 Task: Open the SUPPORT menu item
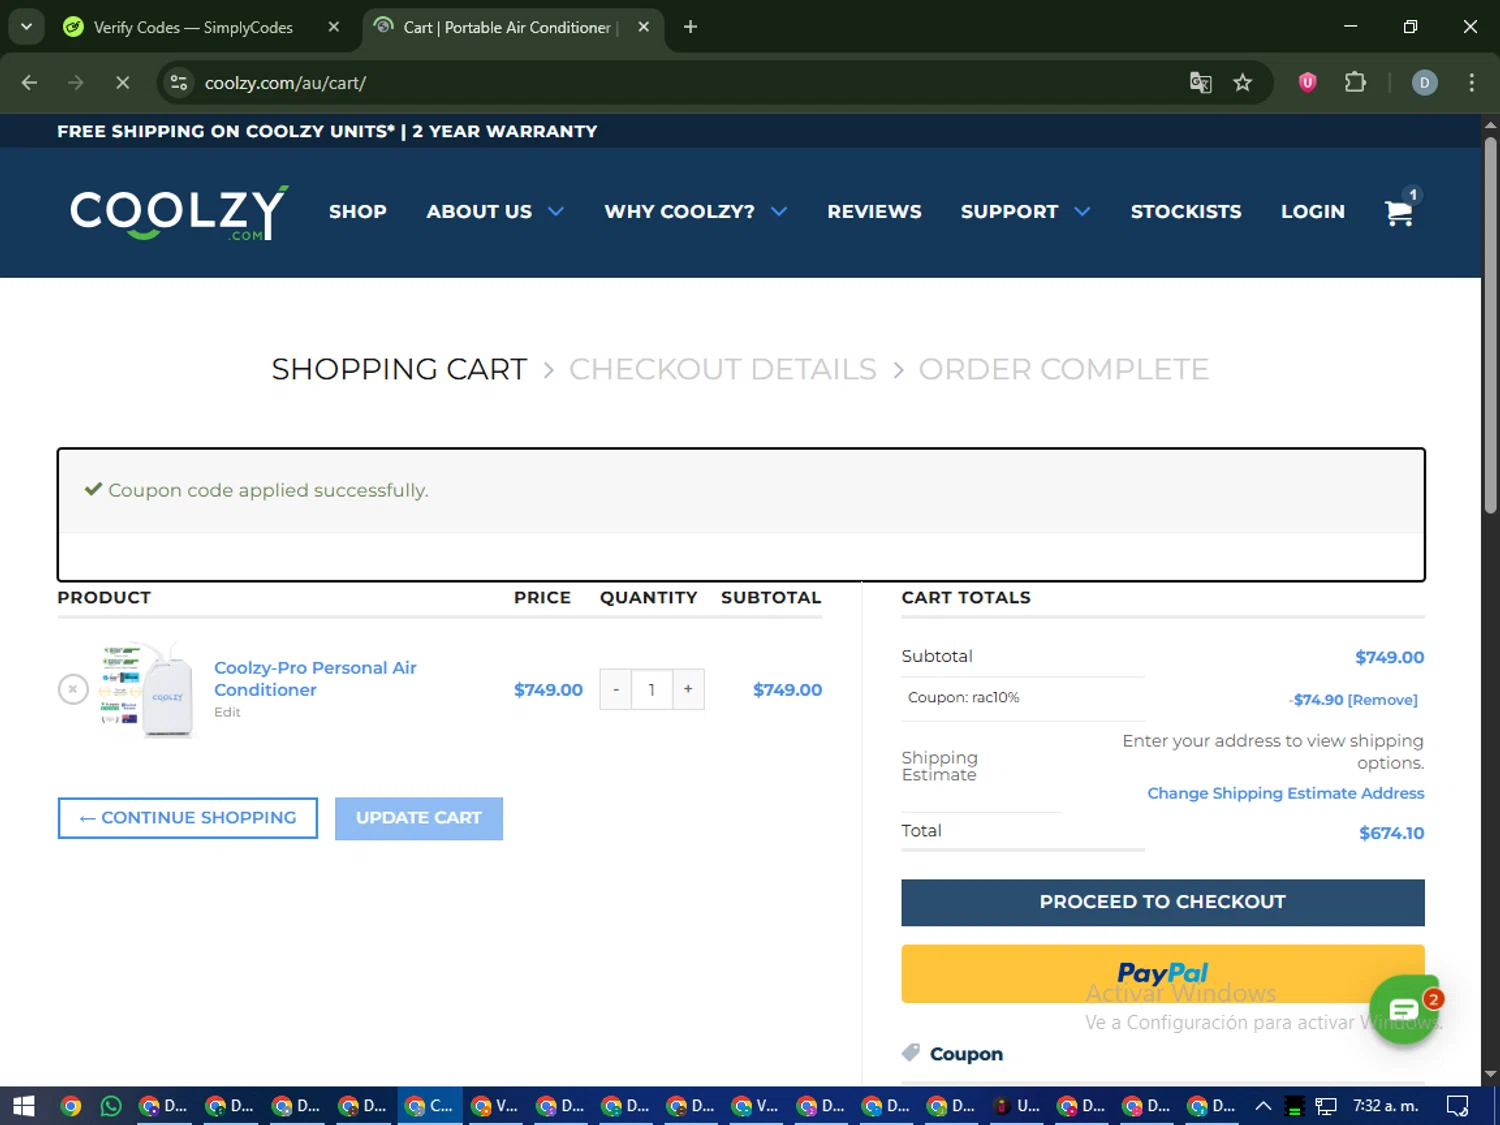(1009, 212)
